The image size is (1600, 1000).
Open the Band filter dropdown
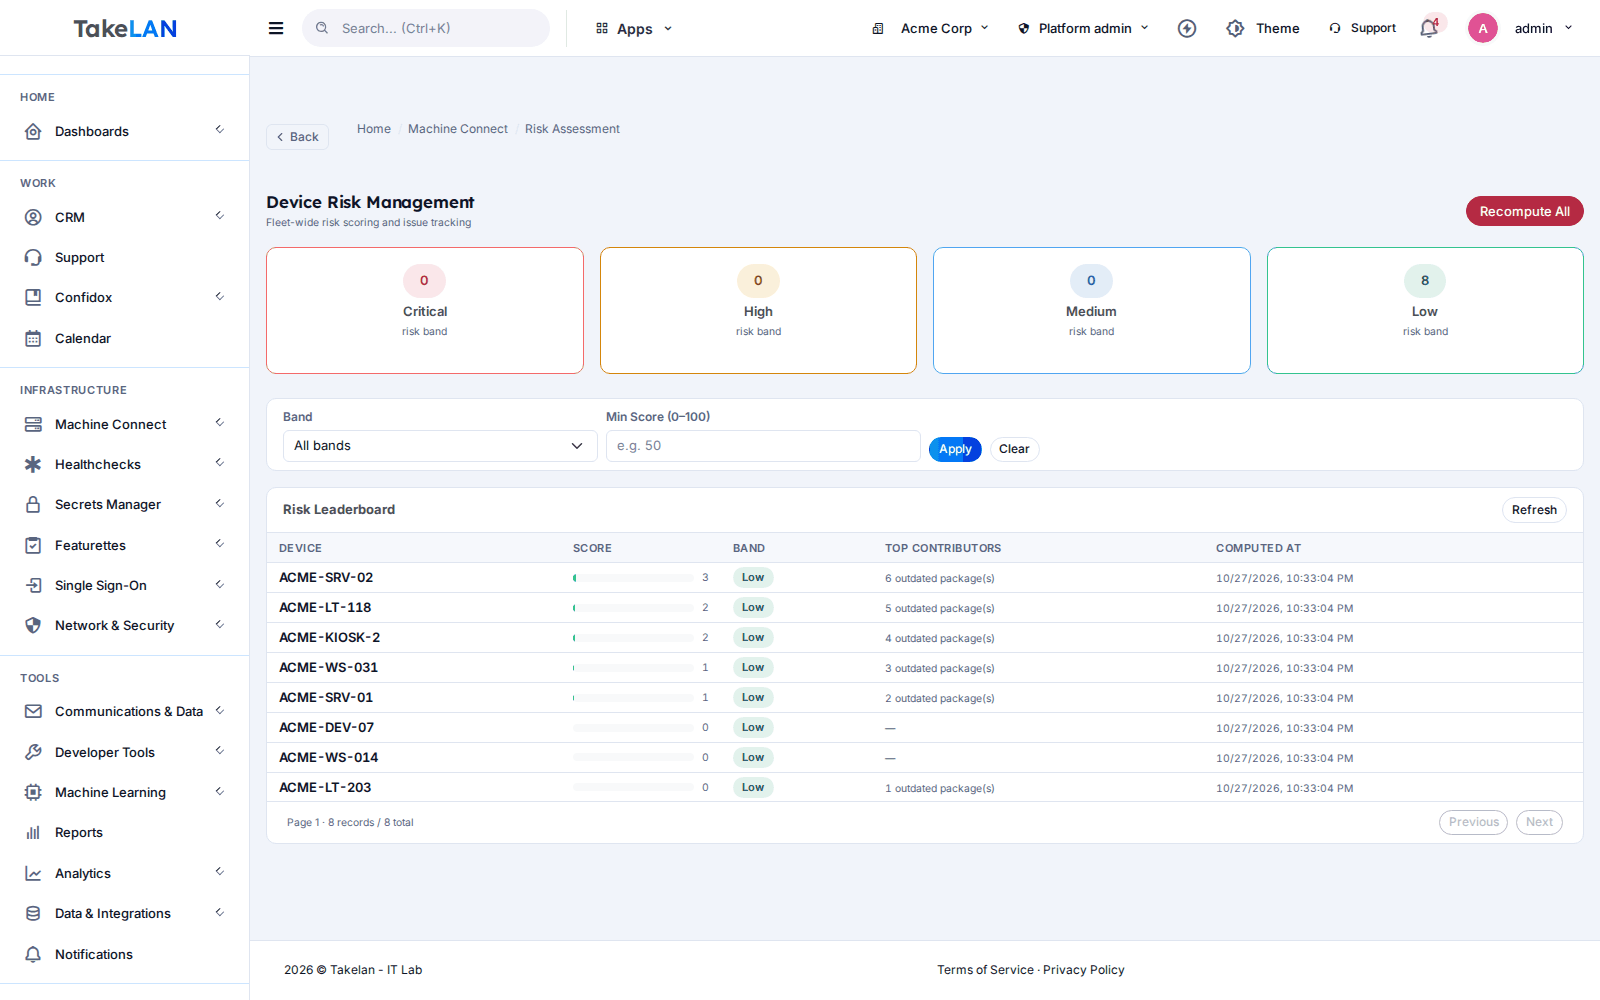440,446
